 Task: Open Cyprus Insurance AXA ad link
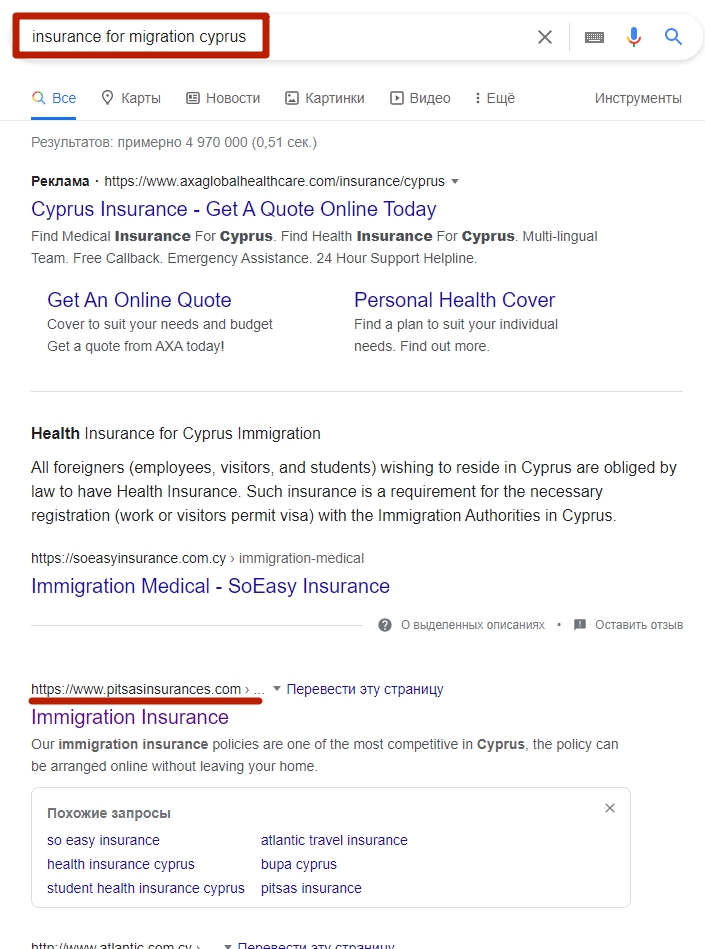pos(234,209)
